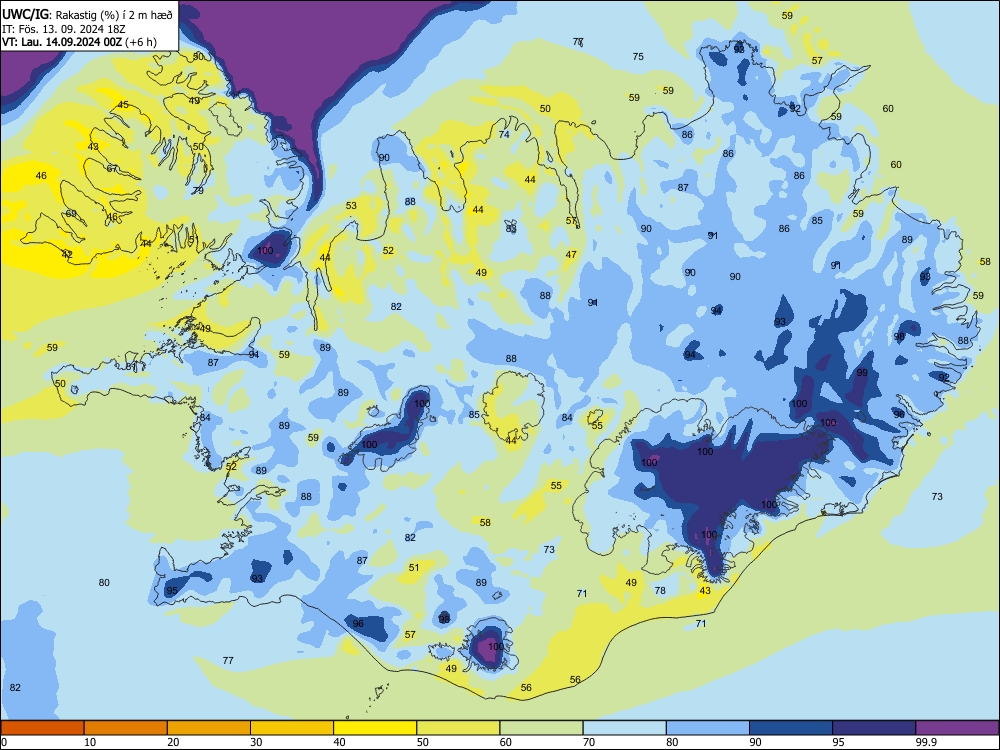Pick the pale yellow 50–60 legend swatch
This screenshot has height=750, width=1000.
click(458, 728)
